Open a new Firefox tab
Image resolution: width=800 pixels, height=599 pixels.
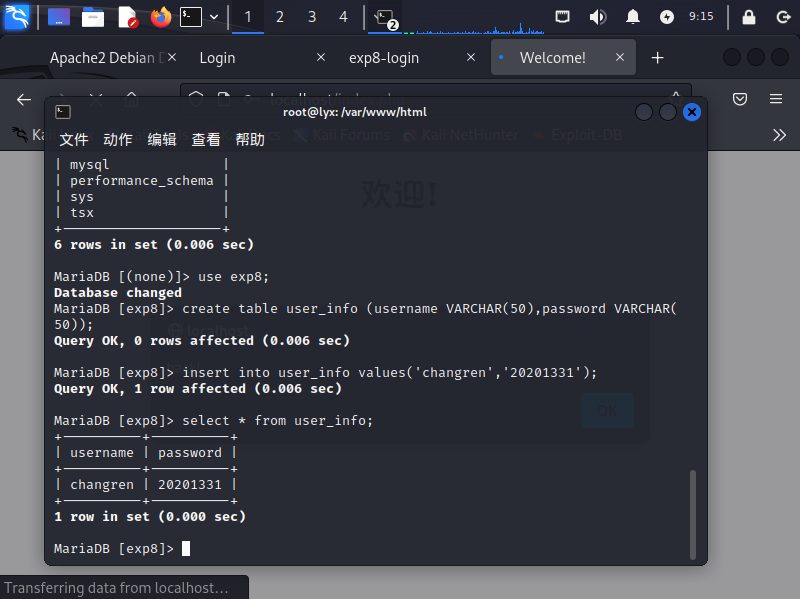[x=658, y=58]
